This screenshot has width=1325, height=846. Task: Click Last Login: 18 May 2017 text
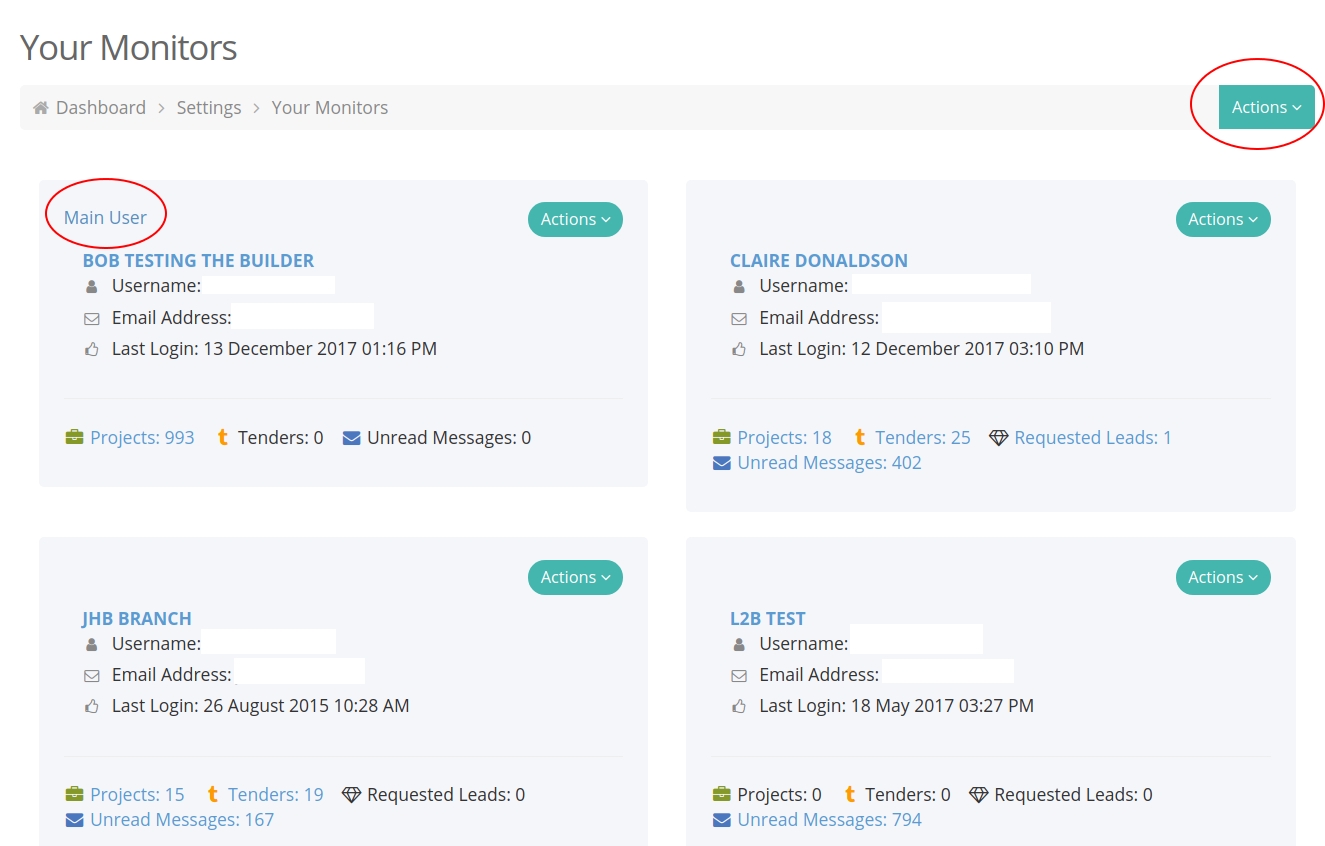[x=897, y=706]
